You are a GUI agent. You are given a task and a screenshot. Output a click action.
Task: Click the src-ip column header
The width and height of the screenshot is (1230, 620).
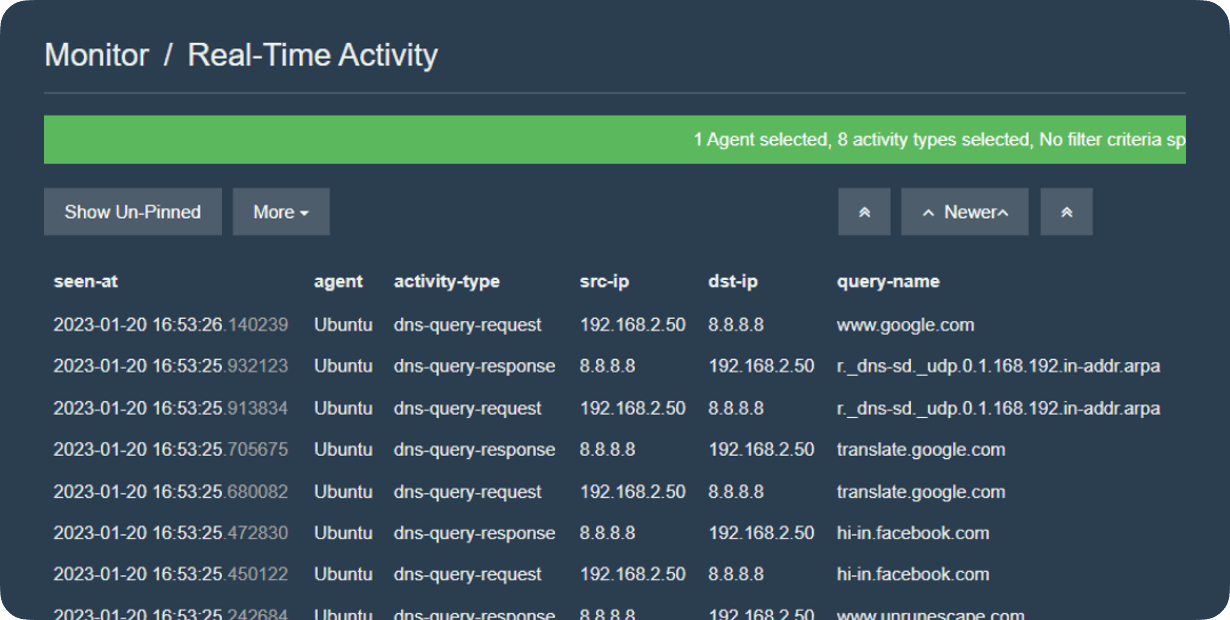point(605,282)
